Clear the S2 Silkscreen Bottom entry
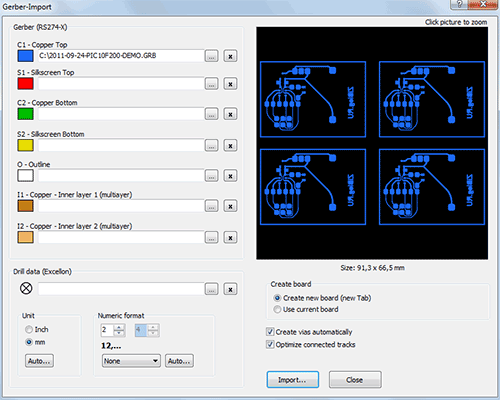The image size is (500, 400). click(230, 145)
